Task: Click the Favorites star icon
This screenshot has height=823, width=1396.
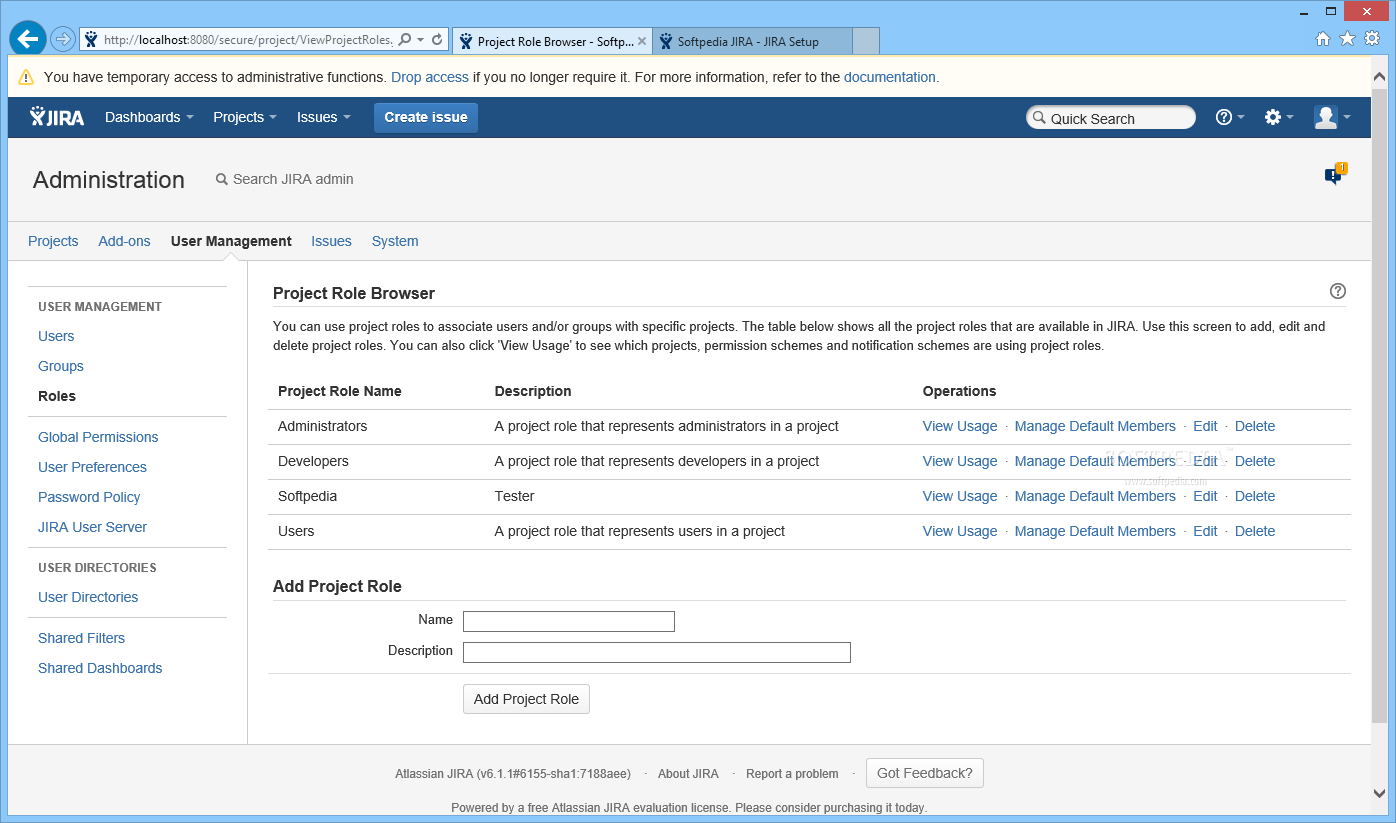Action: [1347, 38]
